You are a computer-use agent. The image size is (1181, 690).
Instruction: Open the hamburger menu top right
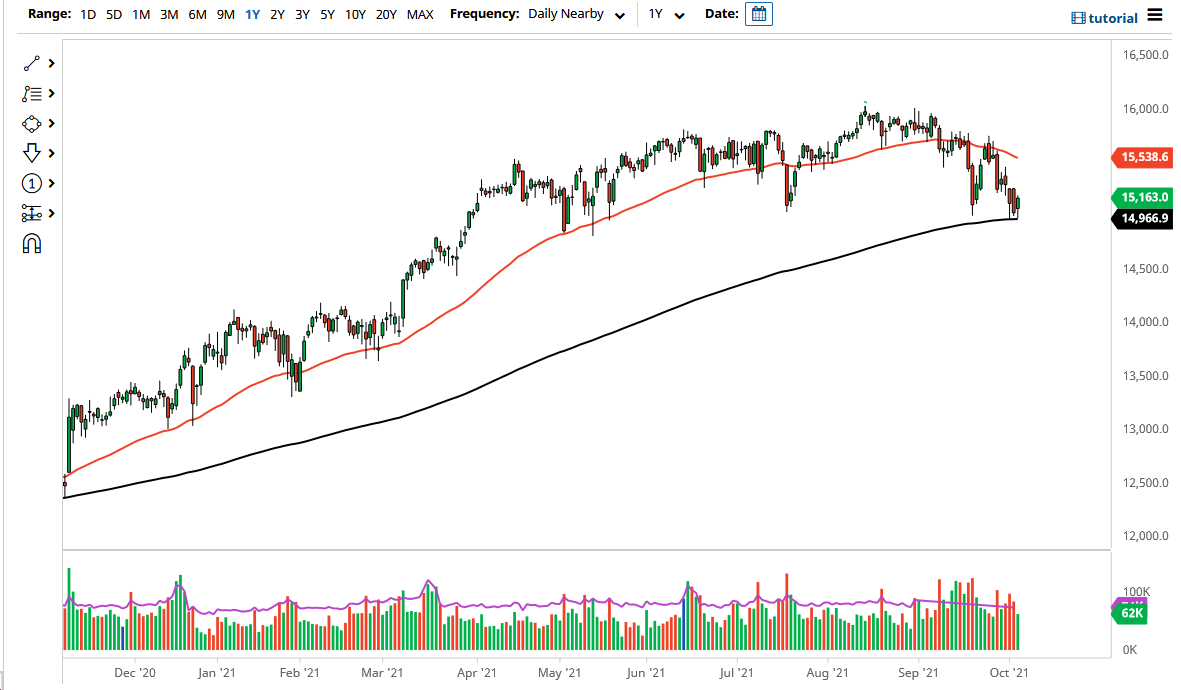1153,17
